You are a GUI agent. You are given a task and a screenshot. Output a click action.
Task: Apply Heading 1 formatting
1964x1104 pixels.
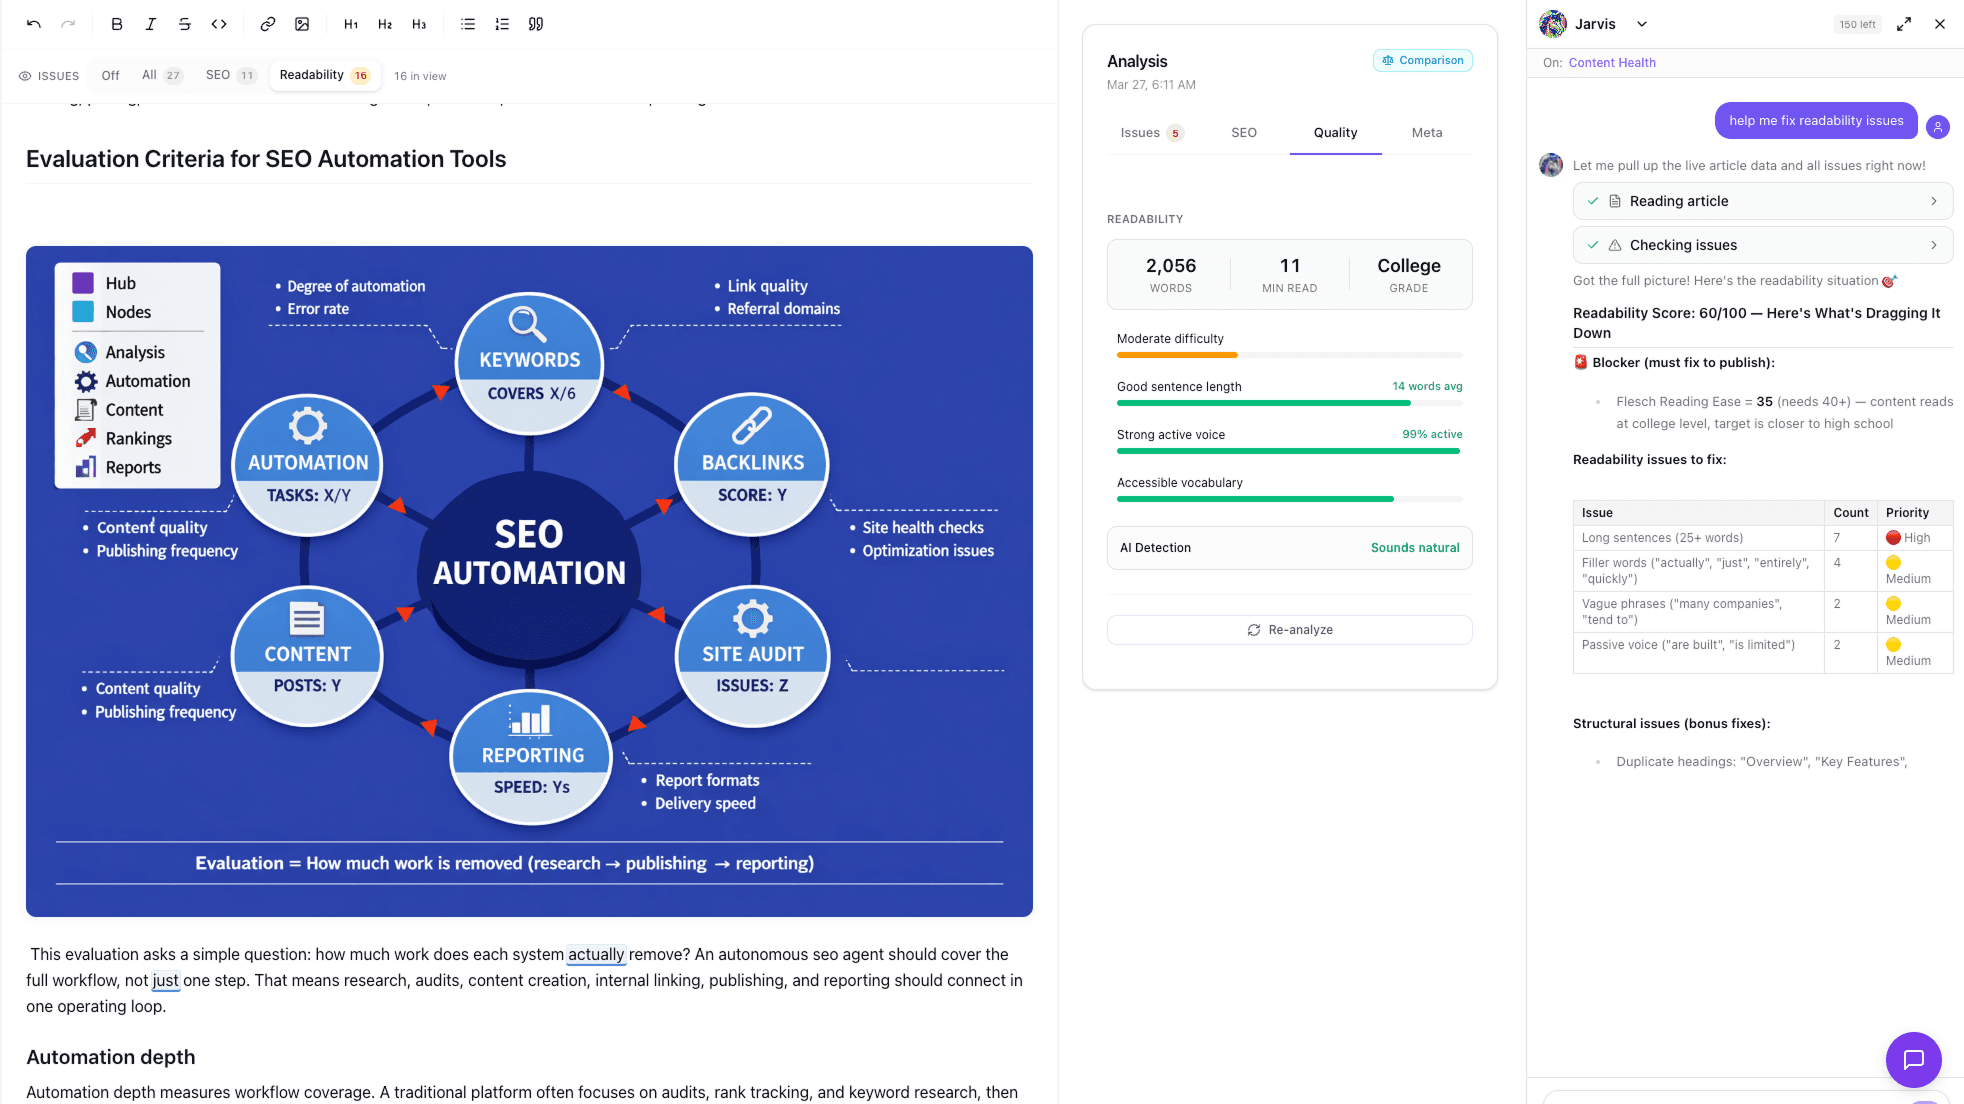point(351,23)
